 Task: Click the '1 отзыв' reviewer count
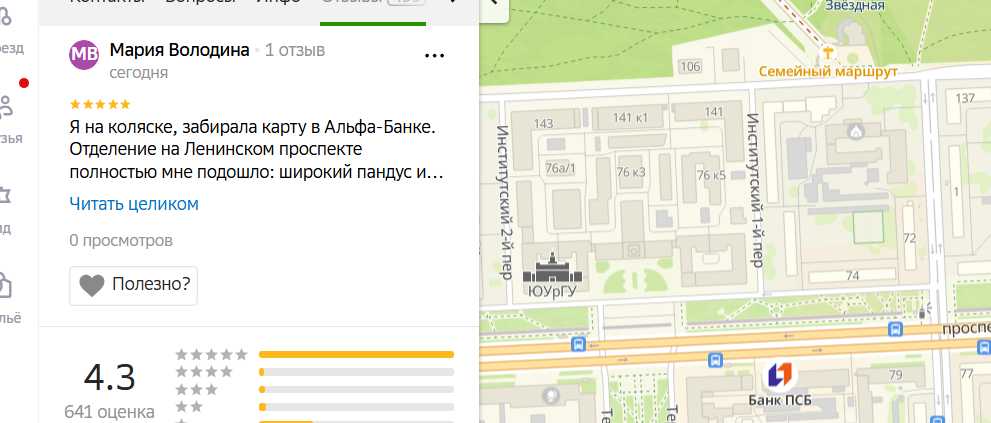pos(295,51)
